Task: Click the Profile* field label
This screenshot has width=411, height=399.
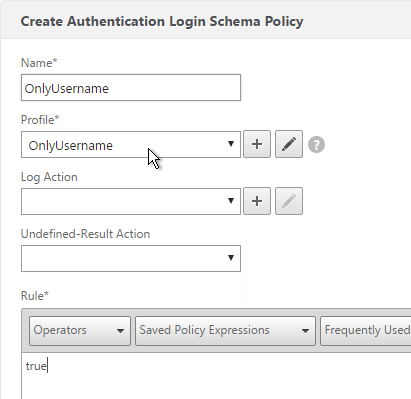Action: tap(40, 120)
